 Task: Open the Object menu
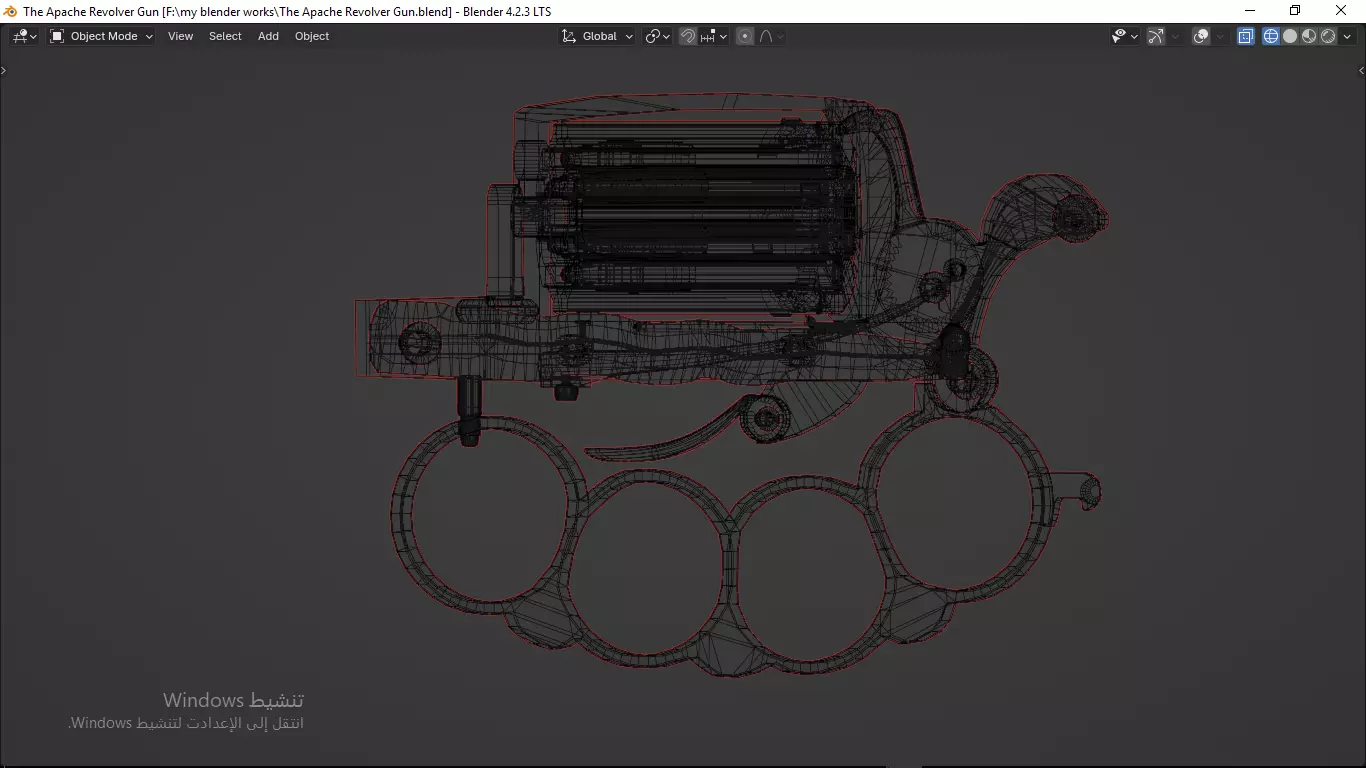(x=312, y=36)
